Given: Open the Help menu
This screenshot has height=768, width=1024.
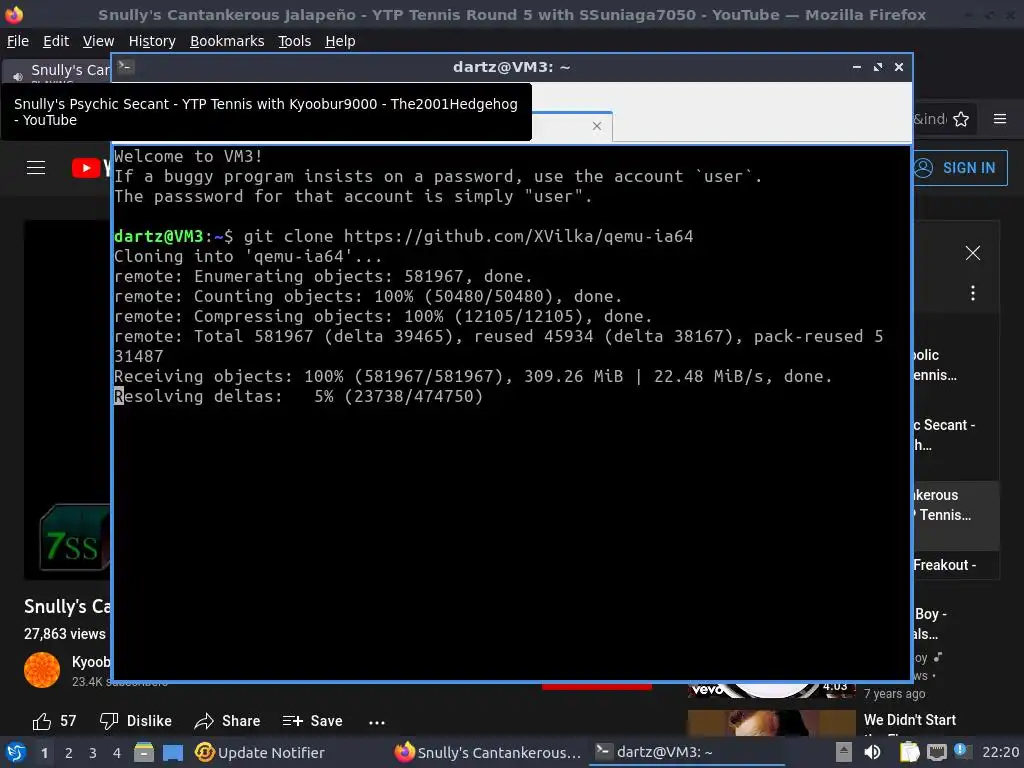Looking at the screenshot, I should pyautogui.click(x=340, y=41).
